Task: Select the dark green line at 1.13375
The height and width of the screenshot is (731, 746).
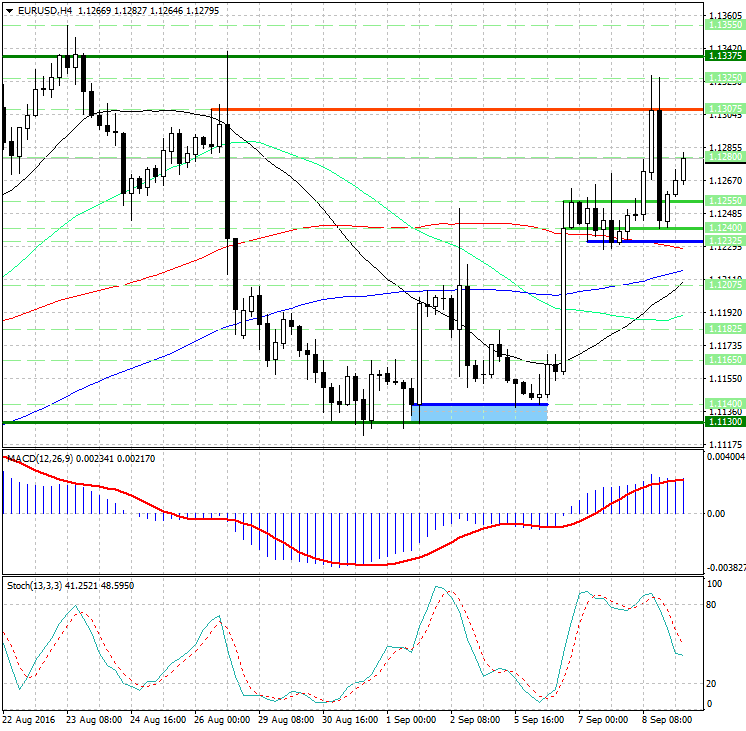Action: coord(353,57)
